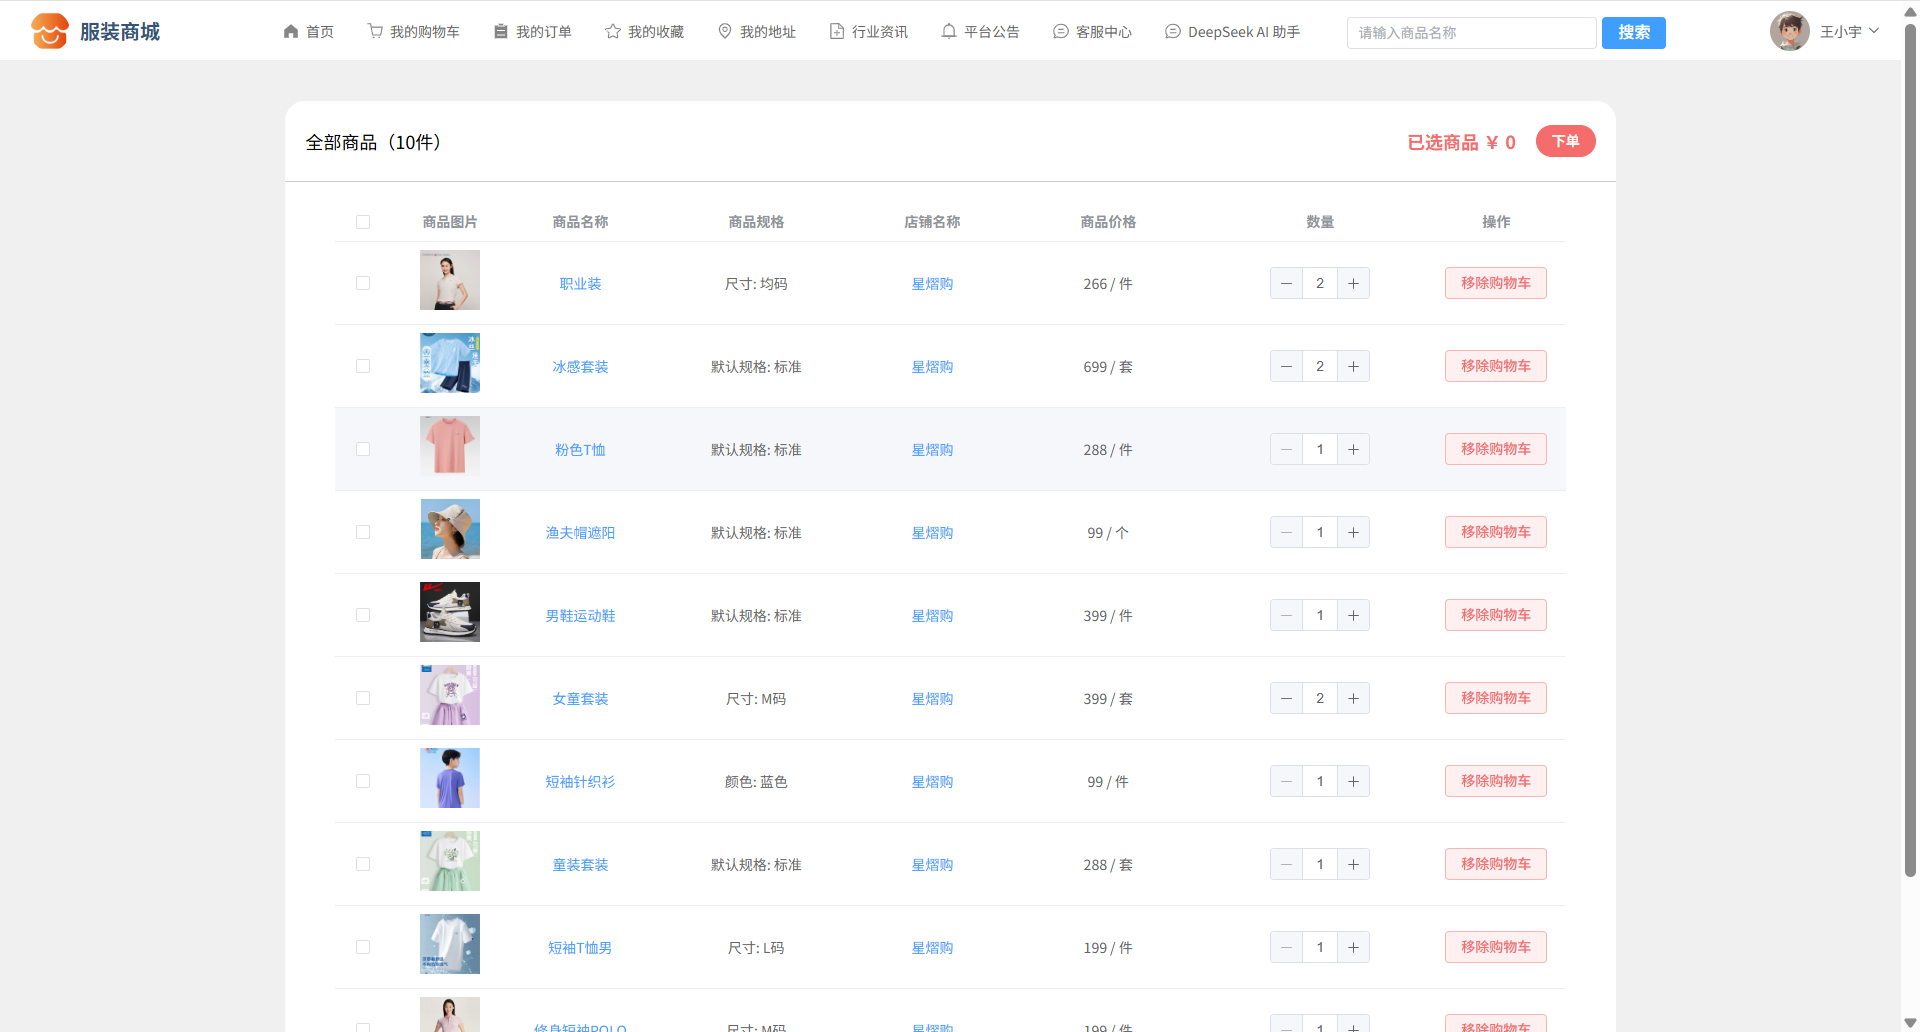
Task: Click the shopping cart icon in navbar
Action: click(375, 32)
